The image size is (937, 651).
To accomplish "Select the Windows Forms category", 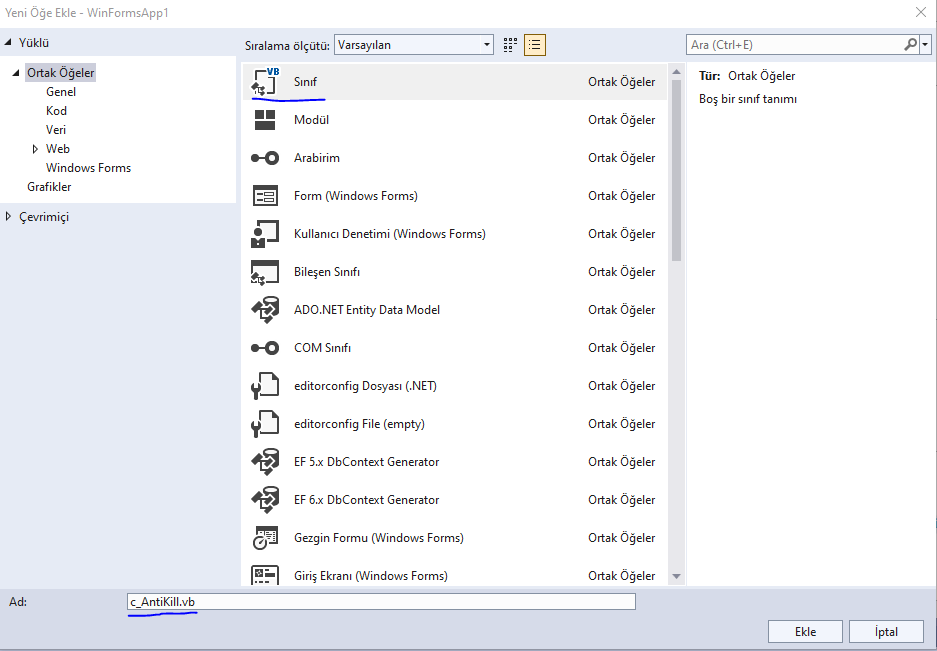I will 88,168.
